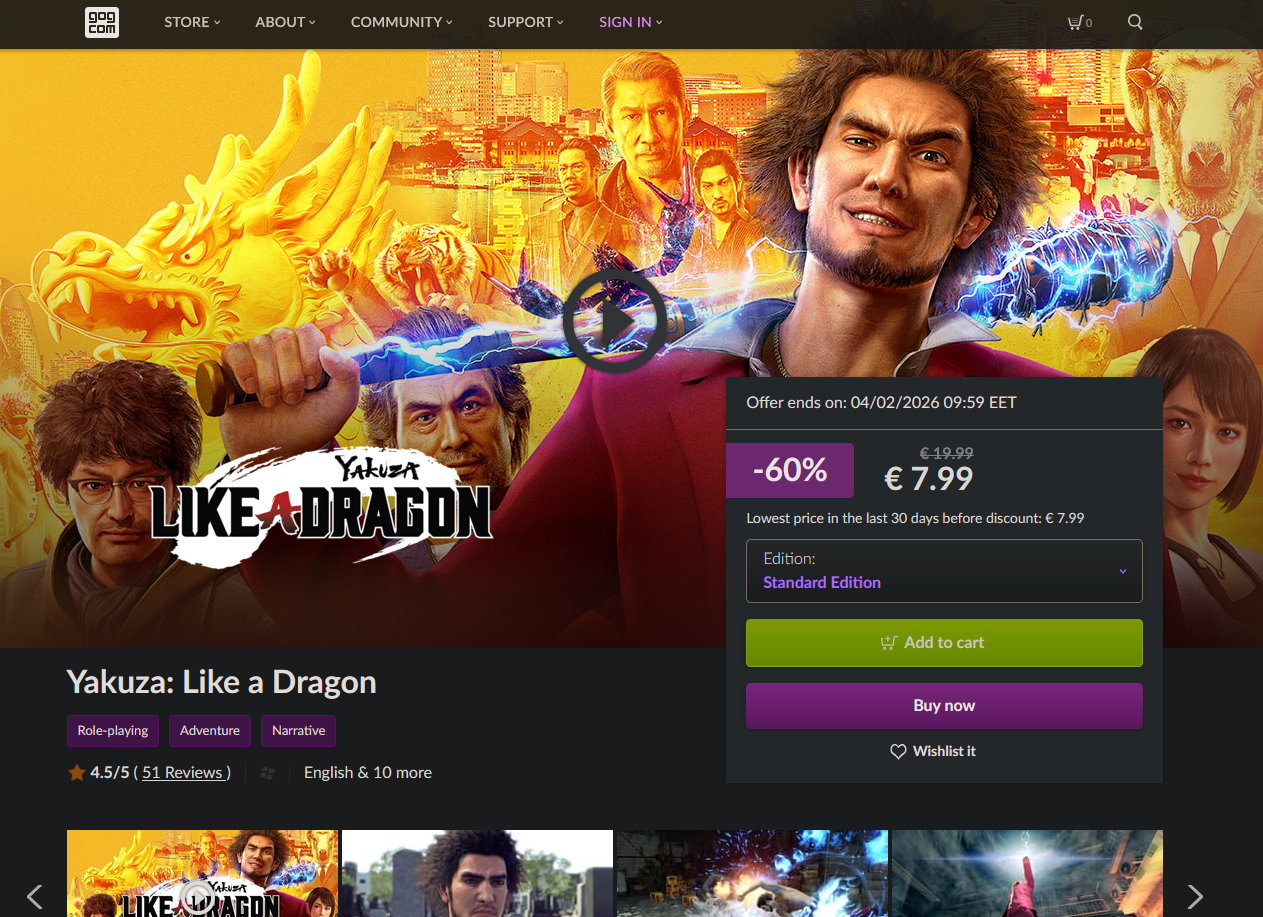
Task: Show next screenshots with right arrow
Action: click(1194, 896)
